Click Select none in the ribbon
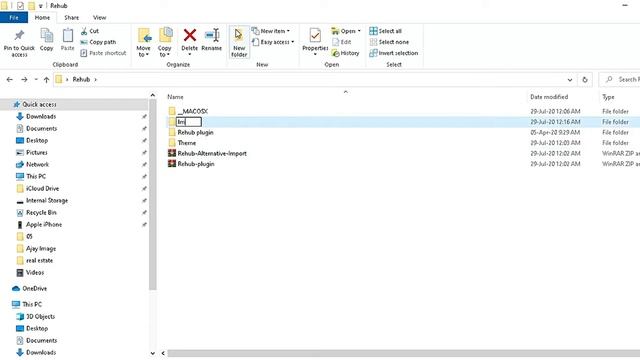This screenshot has height=360, width=640. coord(389,42)
